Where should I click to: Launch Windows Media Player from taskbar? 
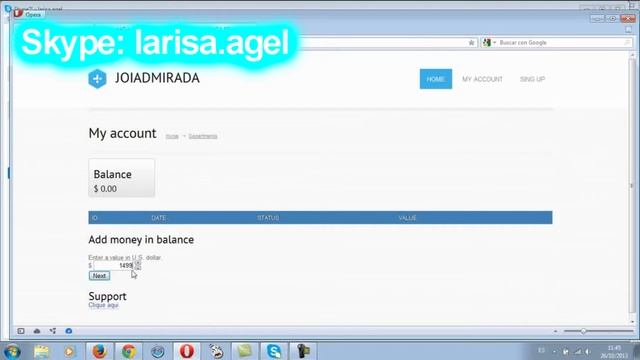69,351
